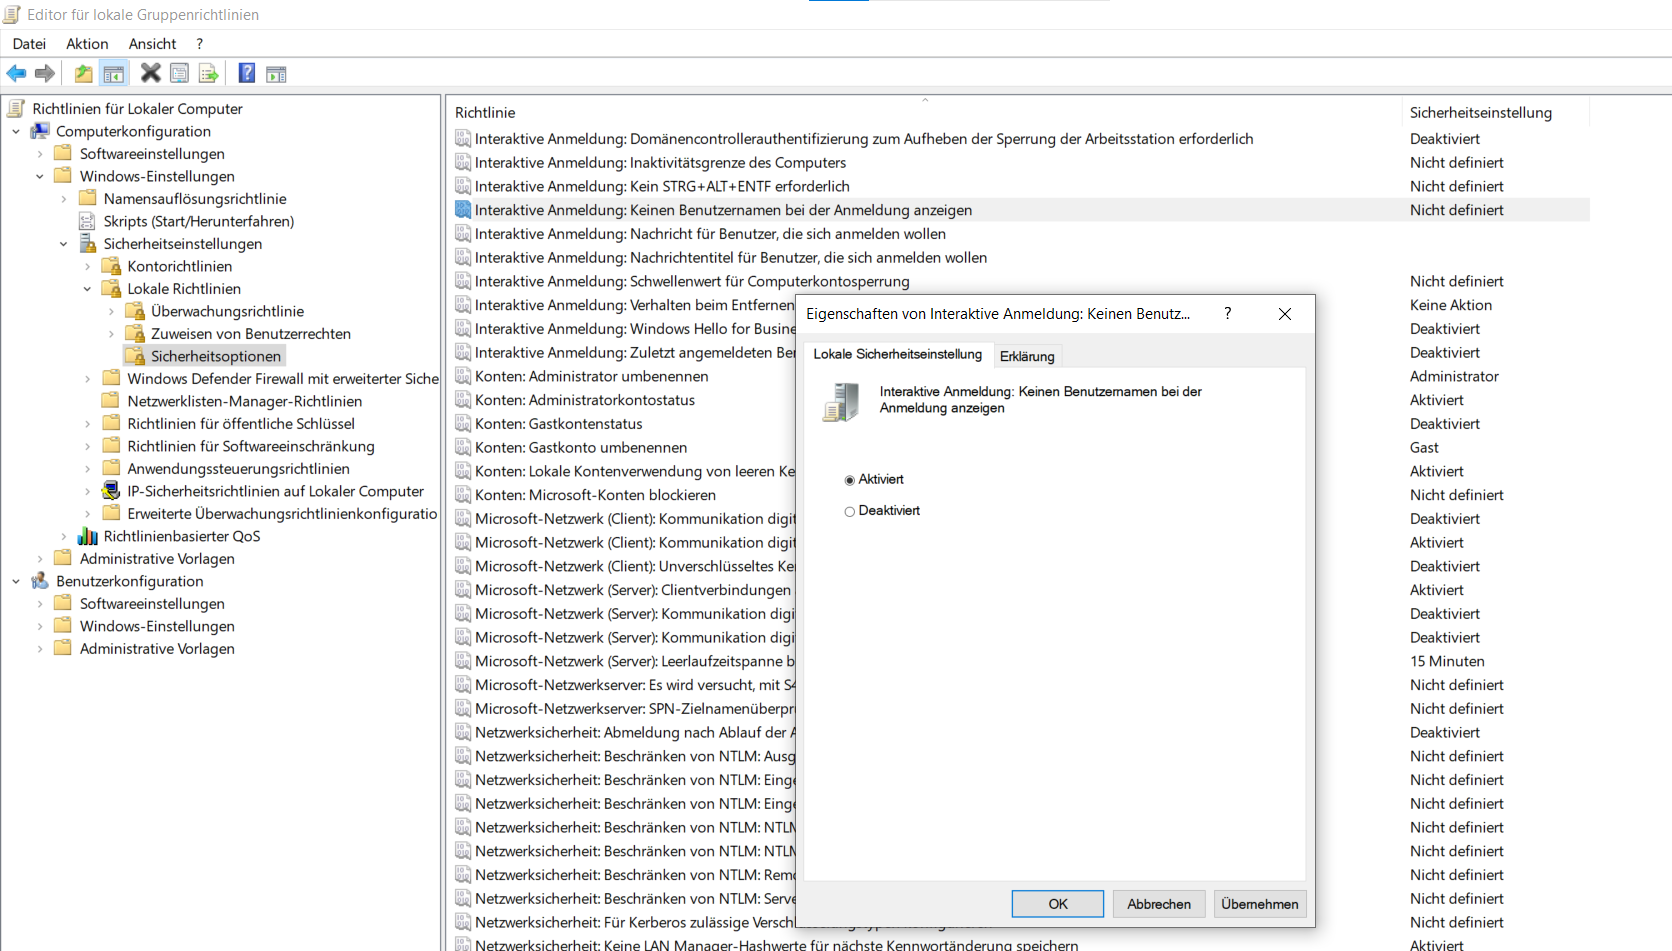Click the Abbrechen button

coord(1159,904)
